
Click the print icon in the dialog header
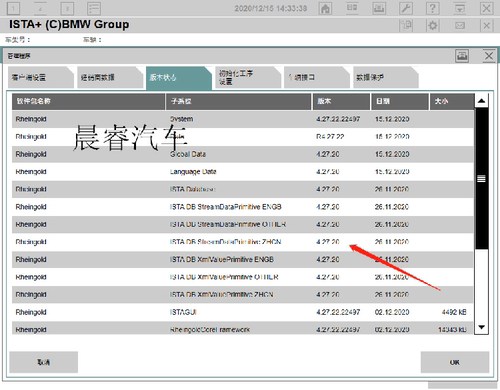[462, 56]
